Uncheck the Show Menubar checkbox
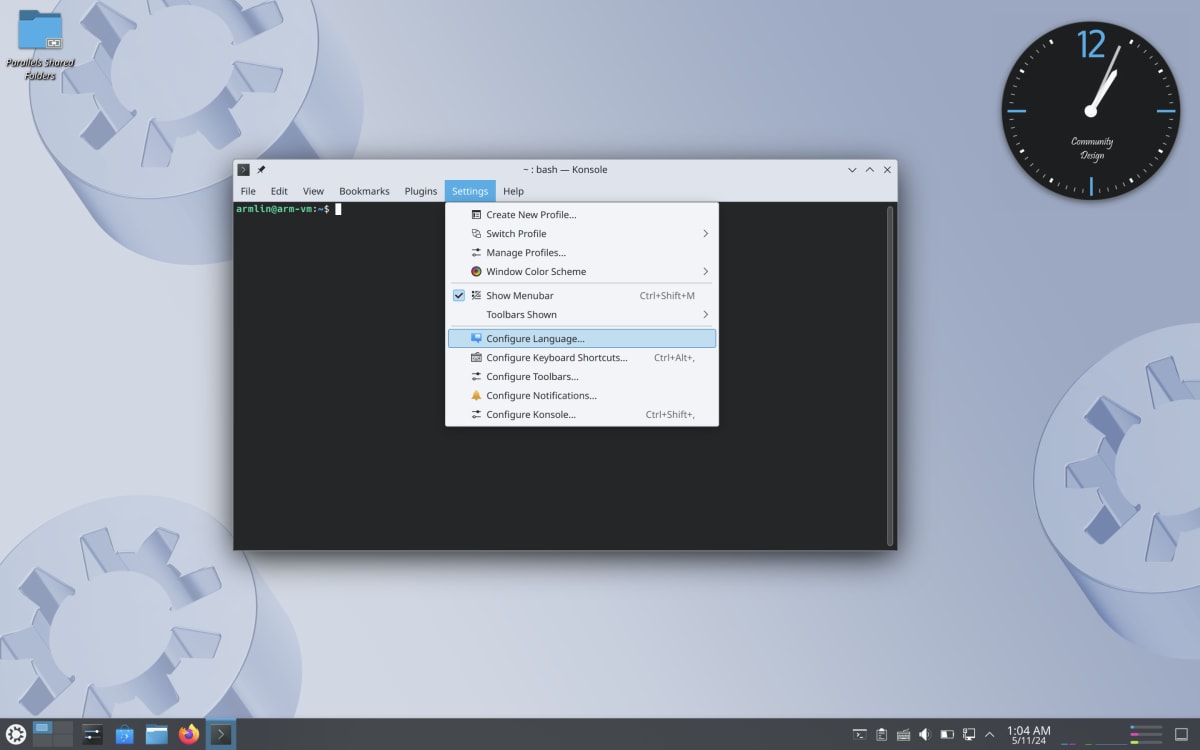The height and width of the screenshot is (750, 1200). [459, 296]
